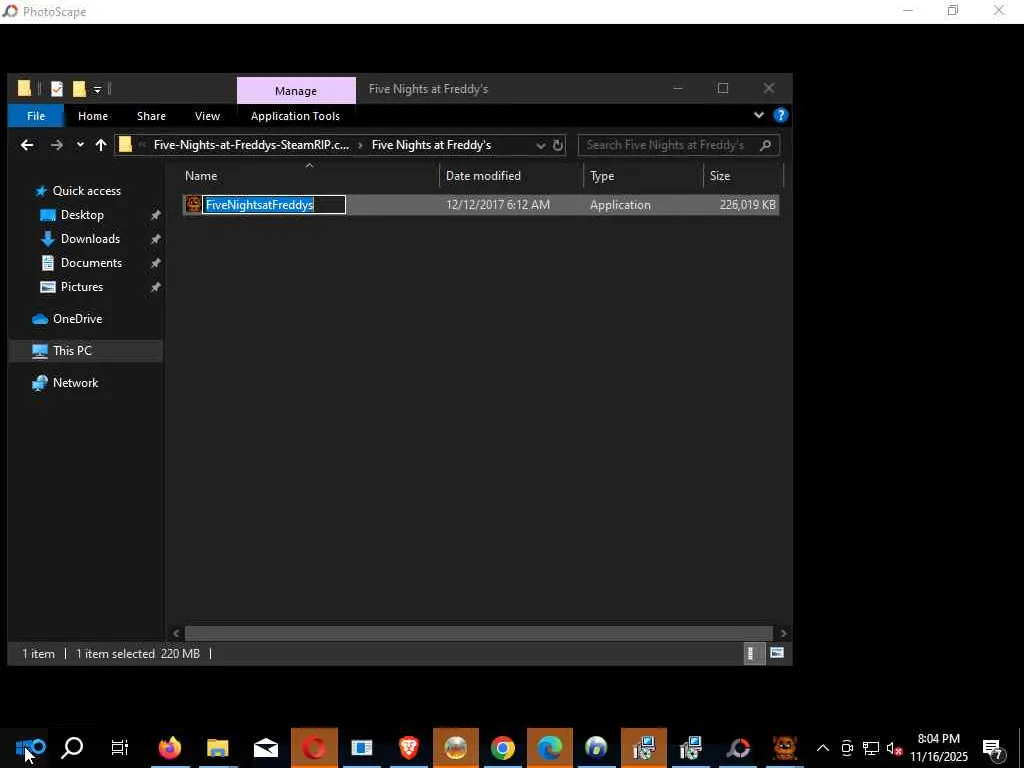
Task: Open taskbar Search
Action: pyautogui.click(x=72, y=748)
